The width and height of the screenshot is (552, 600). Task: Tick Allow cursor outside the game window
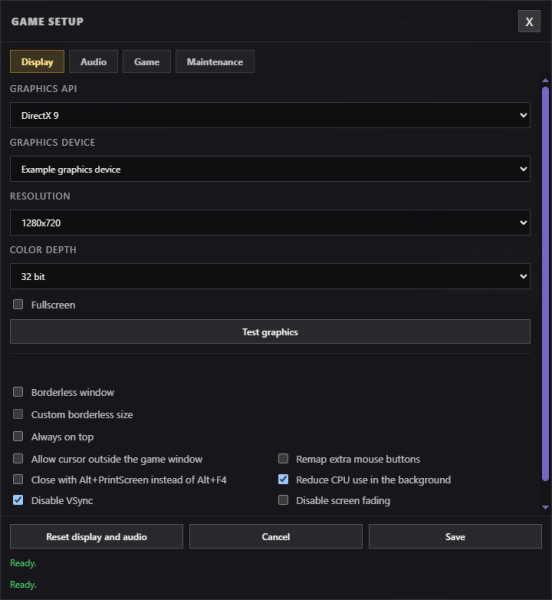(18, 458)
